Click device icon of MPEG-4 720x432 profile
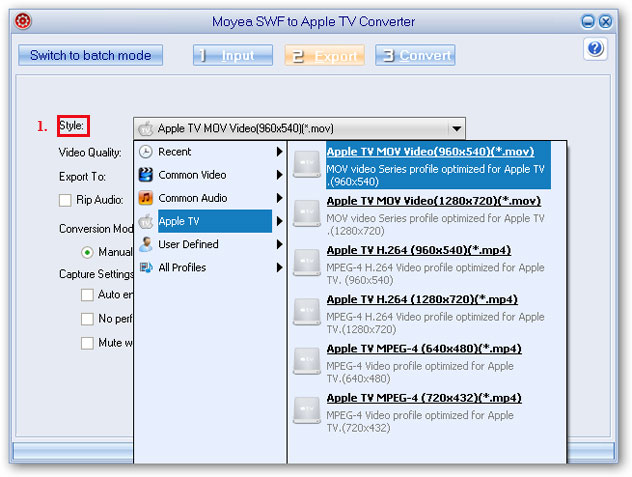 pyautogui.click(x=307, y=410)
